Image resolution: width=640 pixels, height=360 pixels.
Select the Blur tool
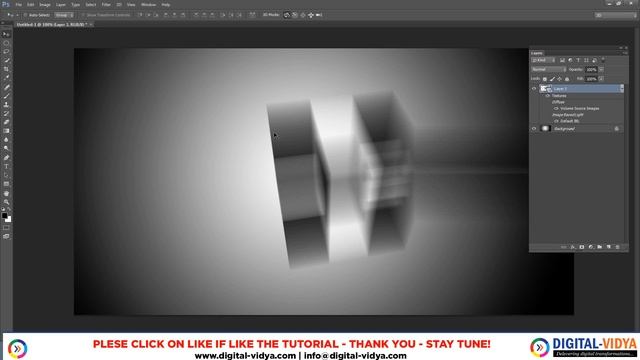tap(6, 140)
